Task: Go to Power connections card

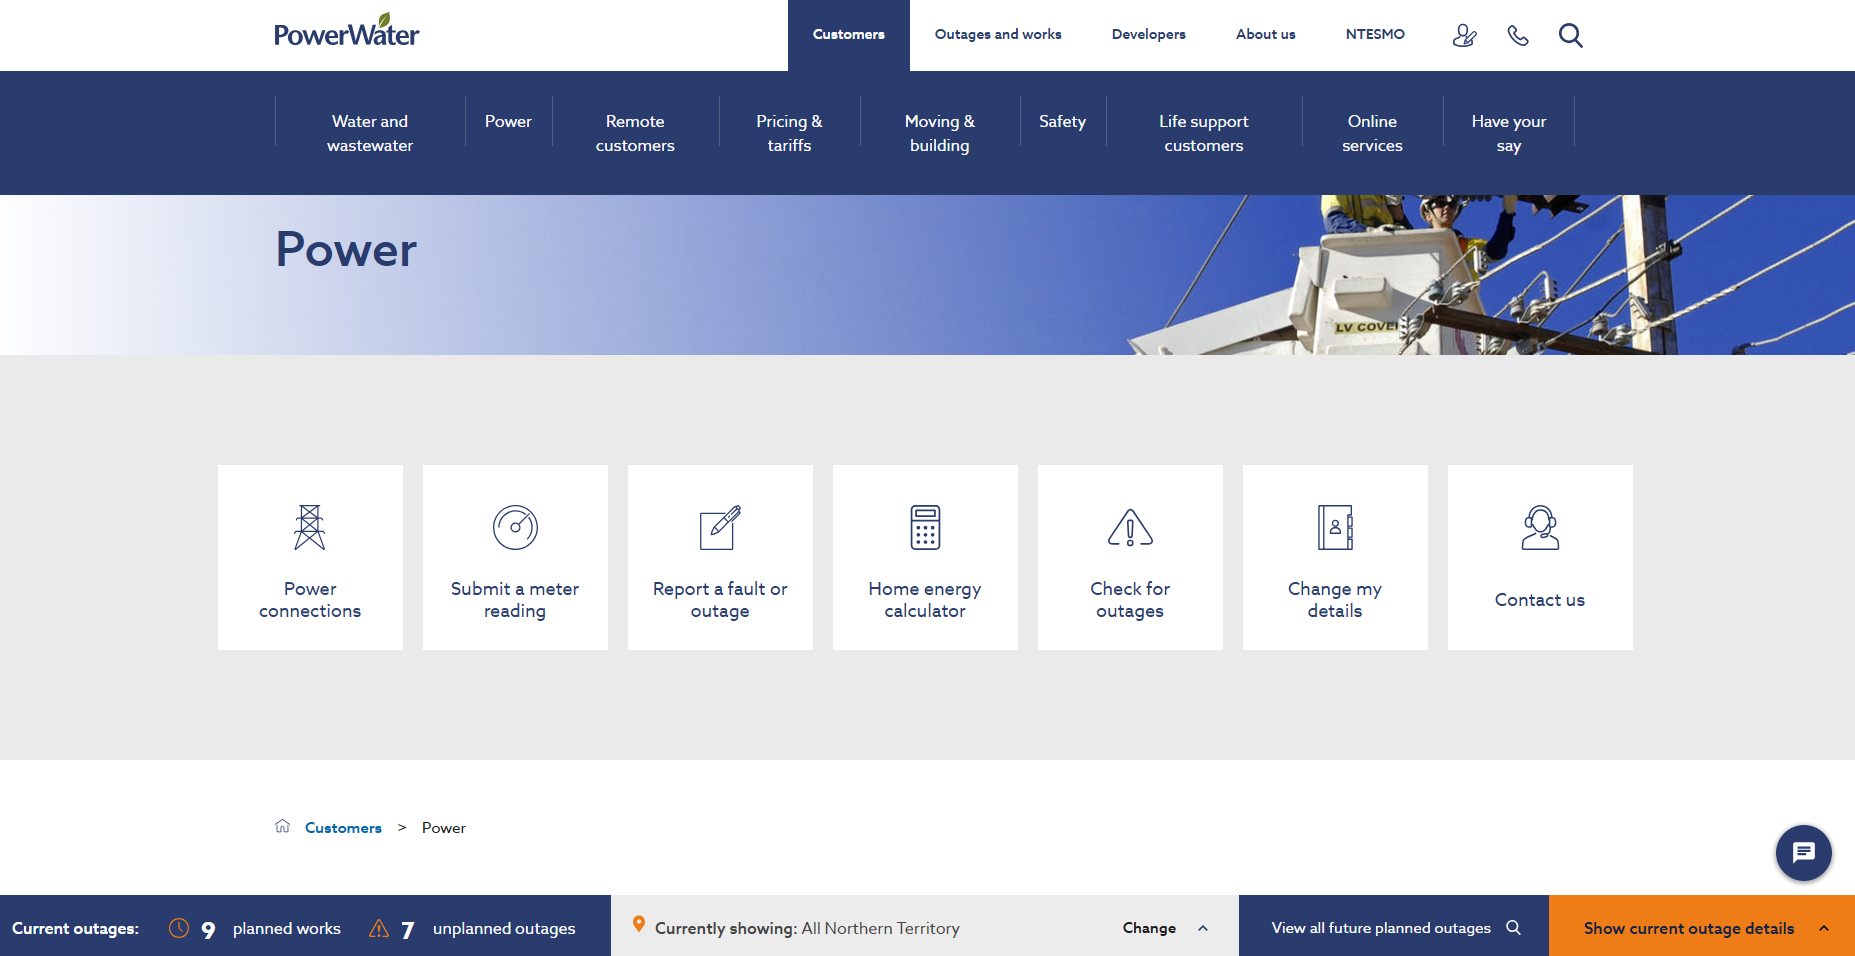Action: coord(310,557)
